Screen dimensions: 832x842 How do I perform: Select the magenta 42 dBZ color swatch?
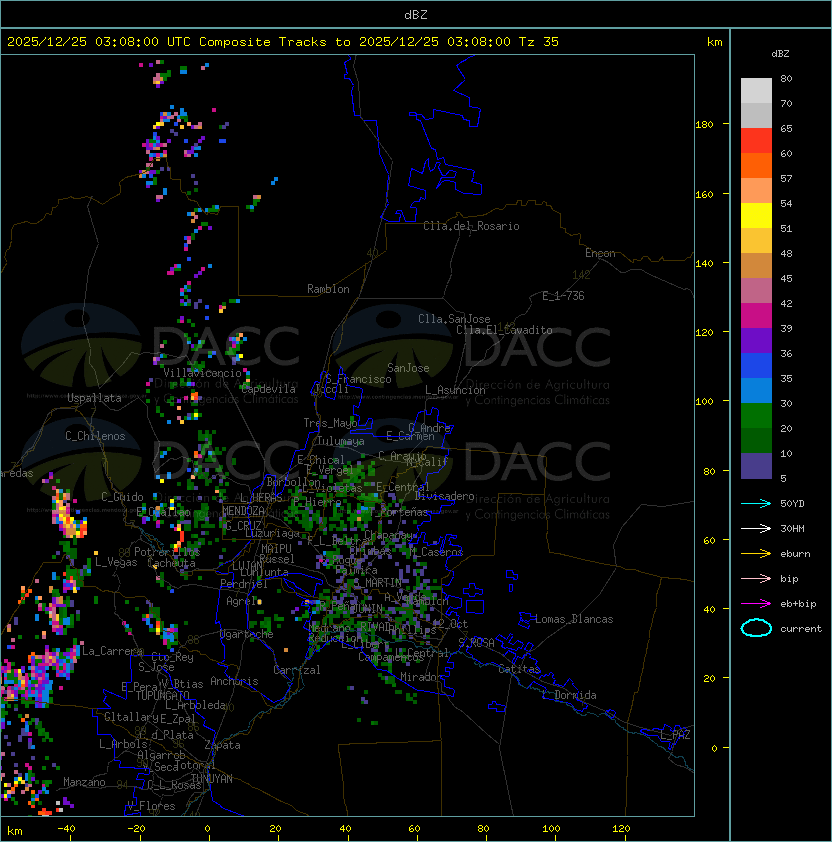756,316
